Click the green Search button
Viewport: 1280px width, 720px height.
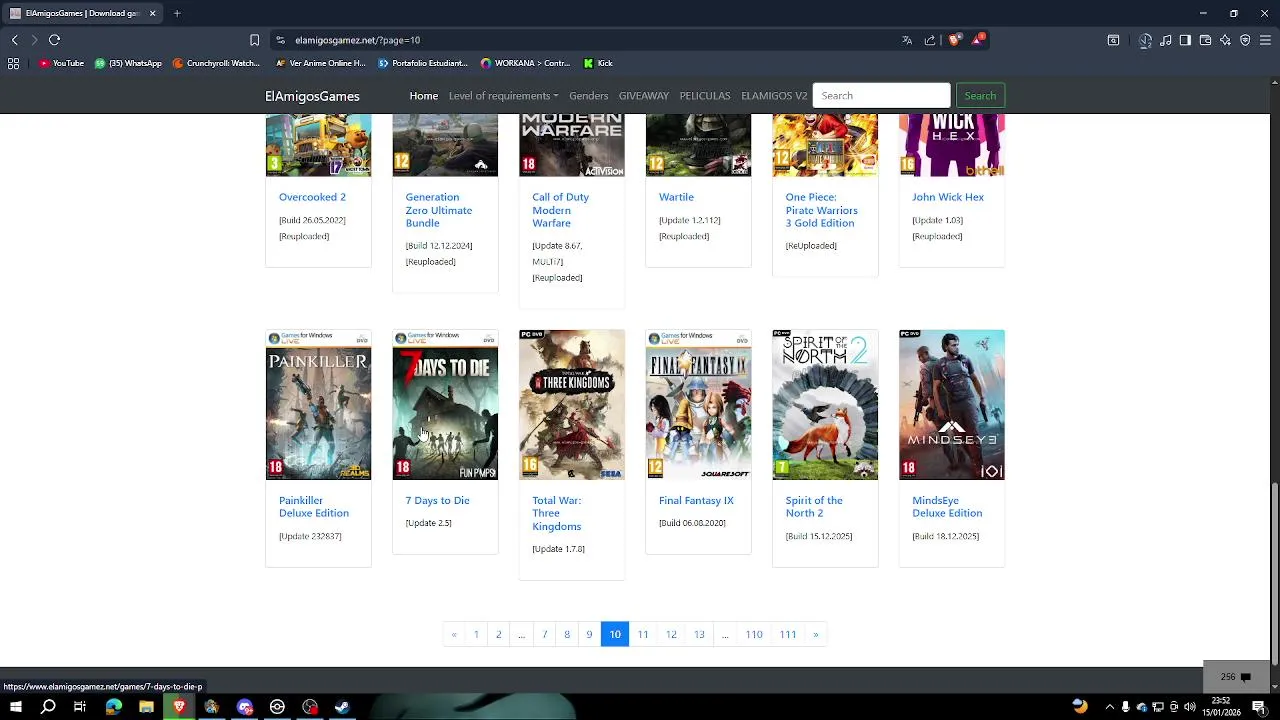pyautogui.click(x=980, y=95)
